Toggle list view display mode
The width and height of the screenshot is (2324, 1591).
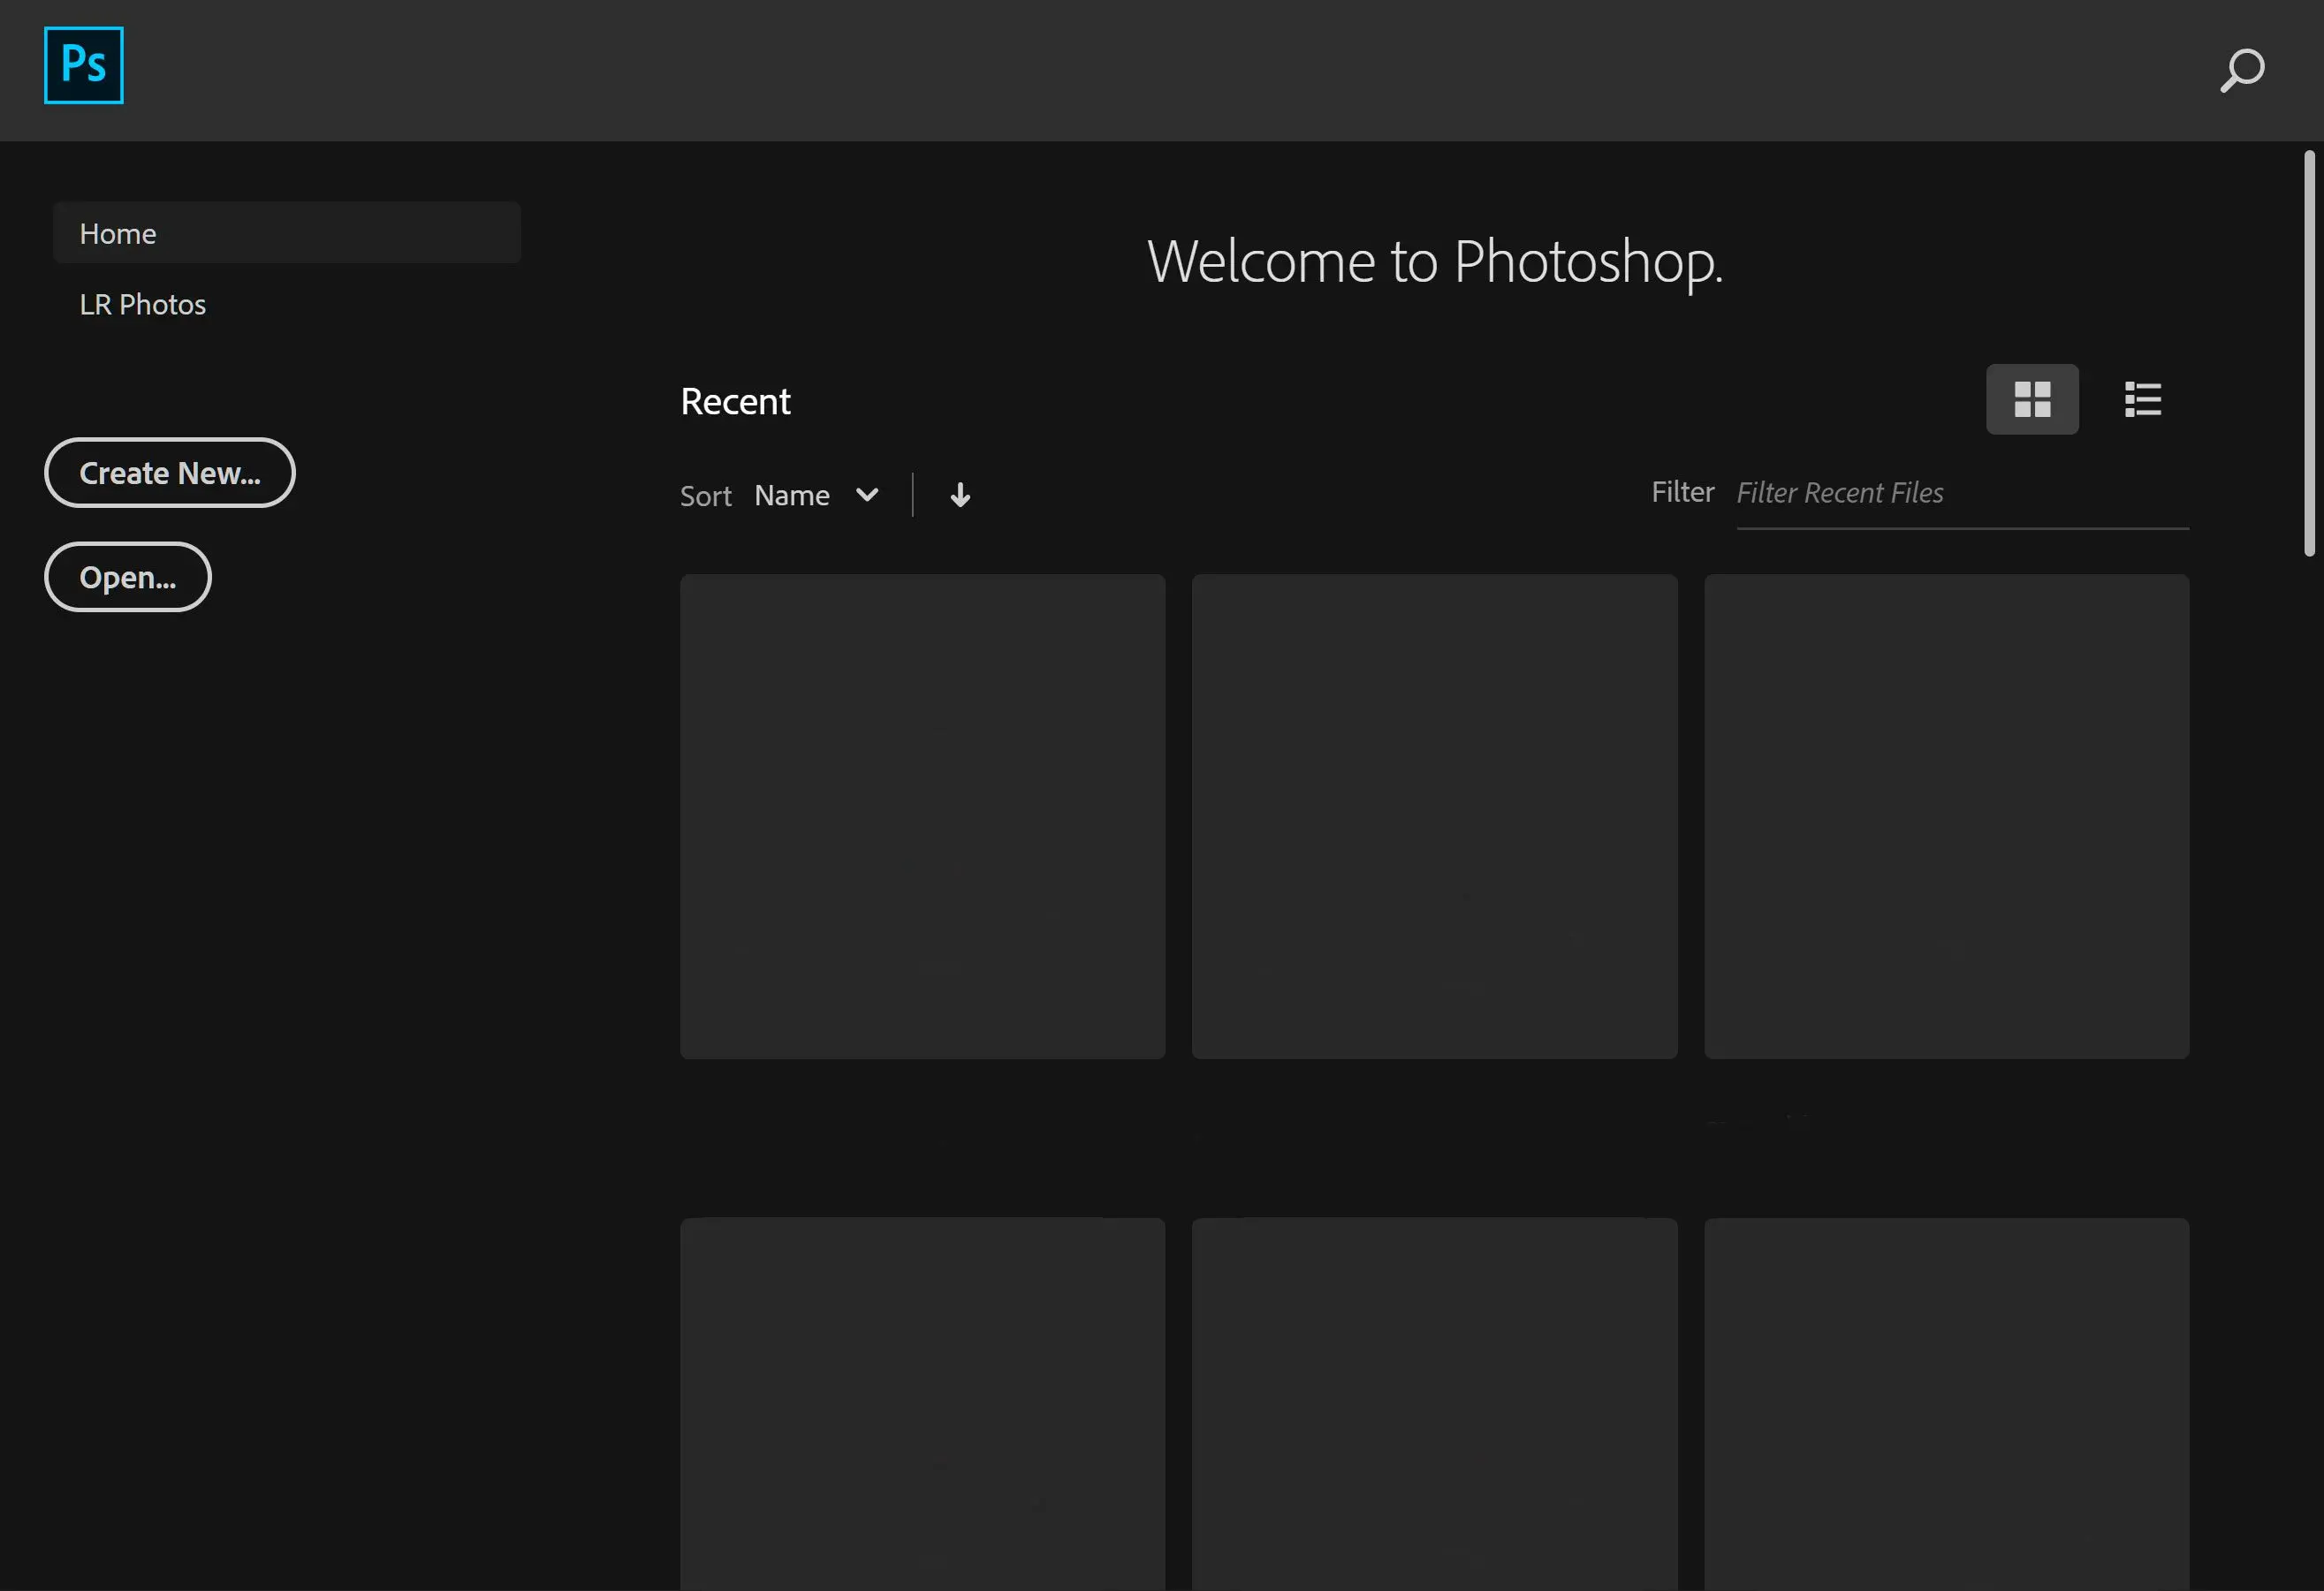pos(2142,399)
